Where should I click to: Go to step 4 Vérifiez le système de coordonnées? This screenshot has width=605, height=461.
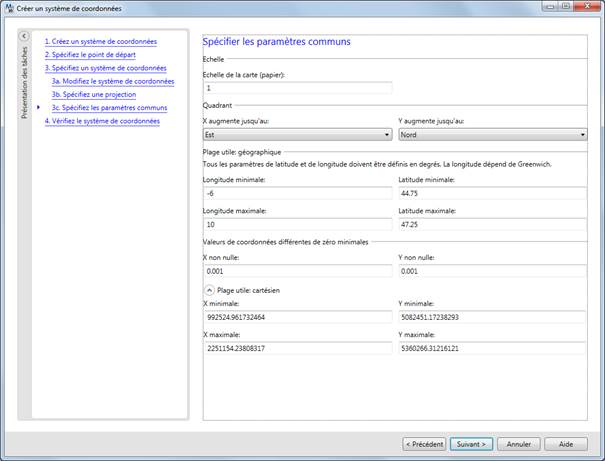tap(102, 120)
